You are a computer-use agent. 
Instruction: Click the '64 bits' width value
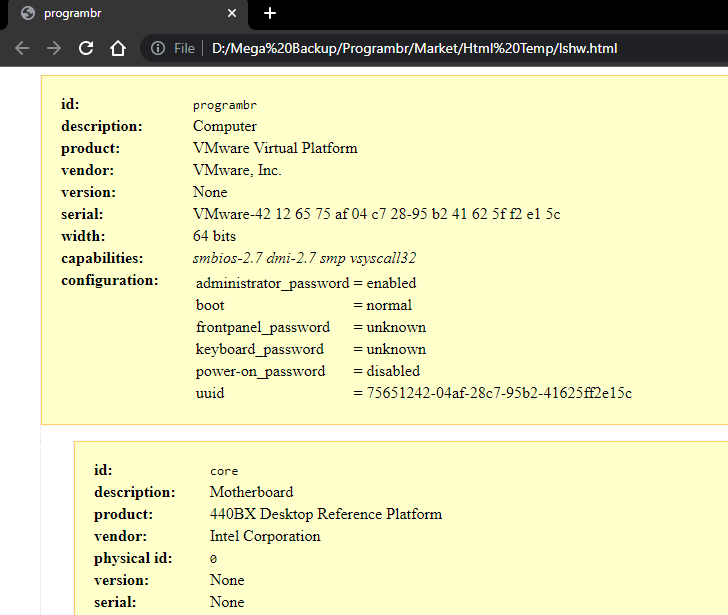[x=214, y=236]
